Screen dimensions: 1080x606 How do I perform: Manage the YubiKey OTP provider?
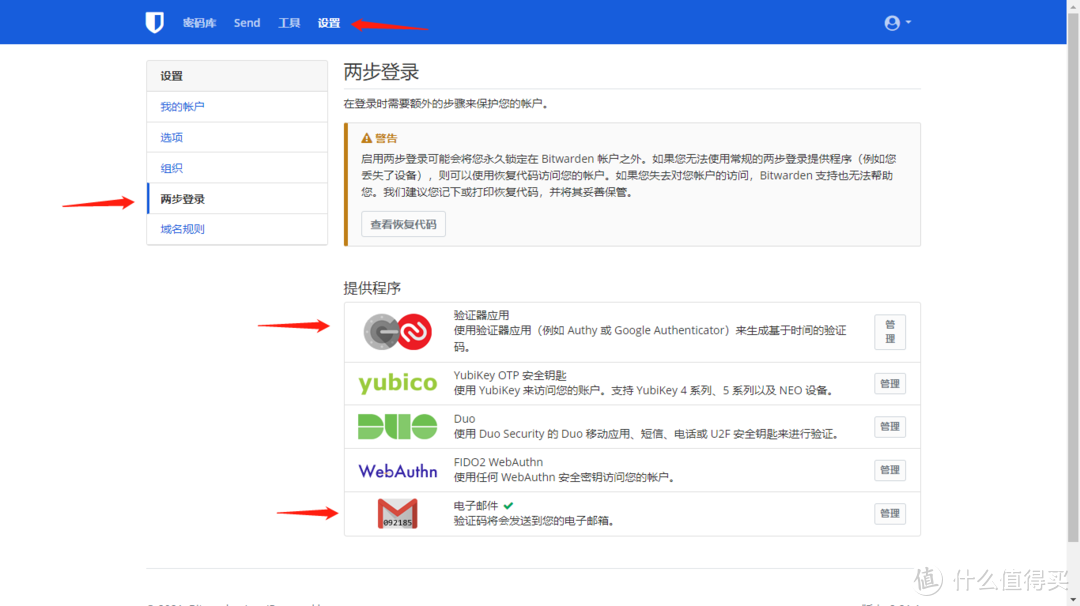tap(889, 383)
